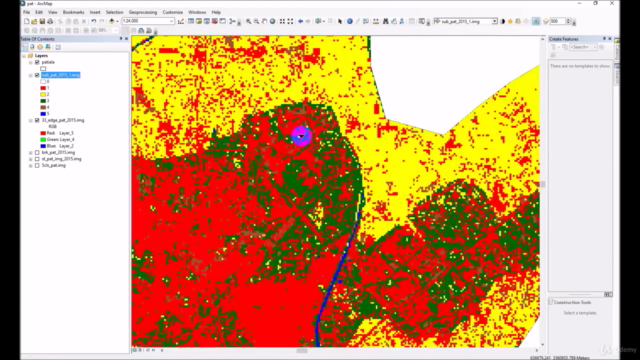Open the ModelBuilder cut-tool icon
Image resolution: width=640 pixels, height=360 pixels.
point(233,21)
